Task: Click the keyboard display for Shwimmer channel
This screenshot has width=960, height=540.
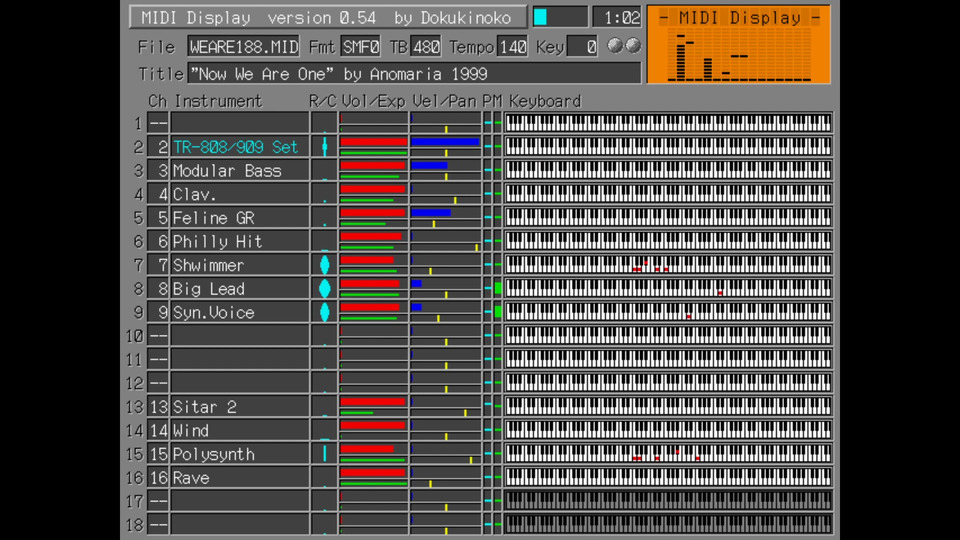Action: [668, 264]
